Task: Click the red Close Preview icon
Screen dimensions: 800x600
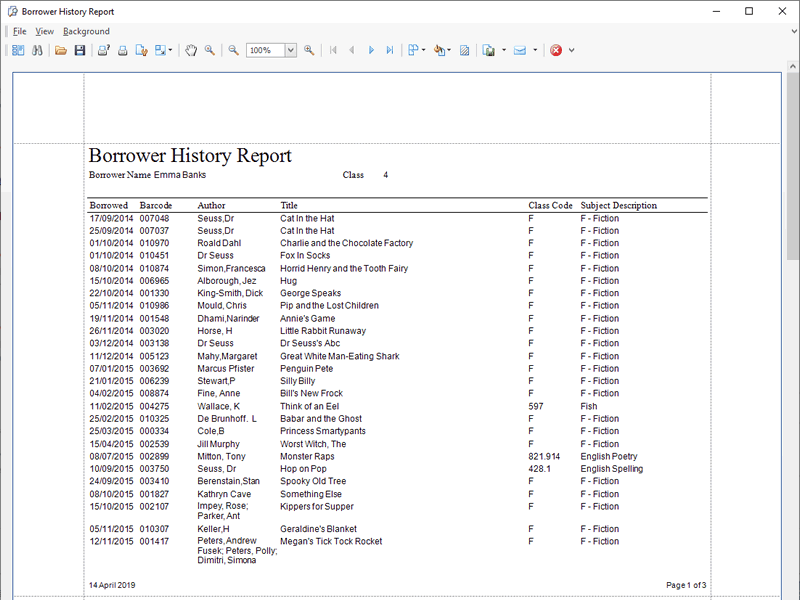Action: tap(555, 50)
